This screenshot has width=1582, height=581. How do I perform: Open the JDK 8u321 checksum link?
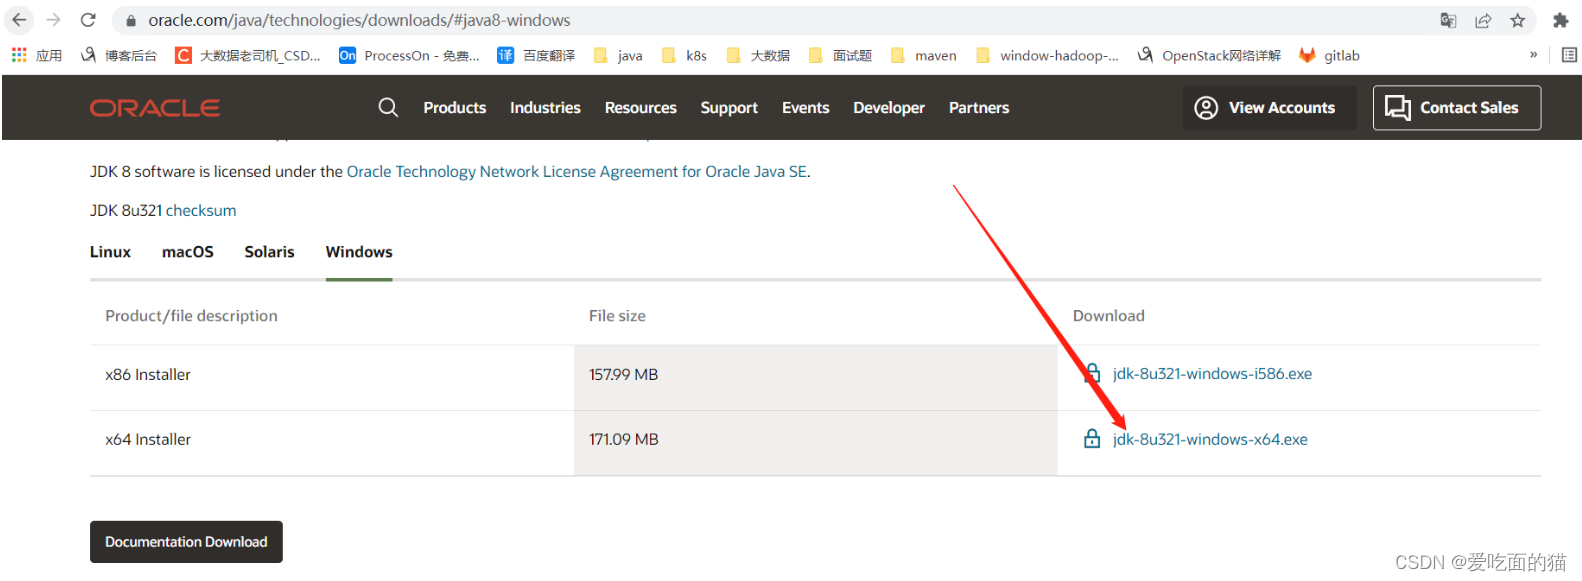click(x=201, y=211)
